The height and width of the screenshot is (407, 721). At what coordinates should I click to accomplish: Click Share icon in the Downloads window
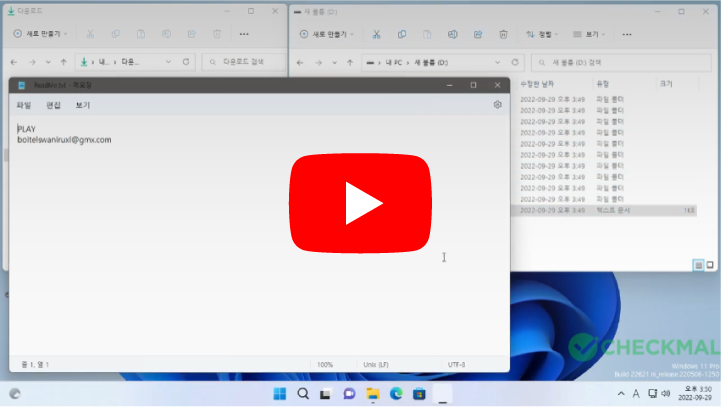point(191,34)
